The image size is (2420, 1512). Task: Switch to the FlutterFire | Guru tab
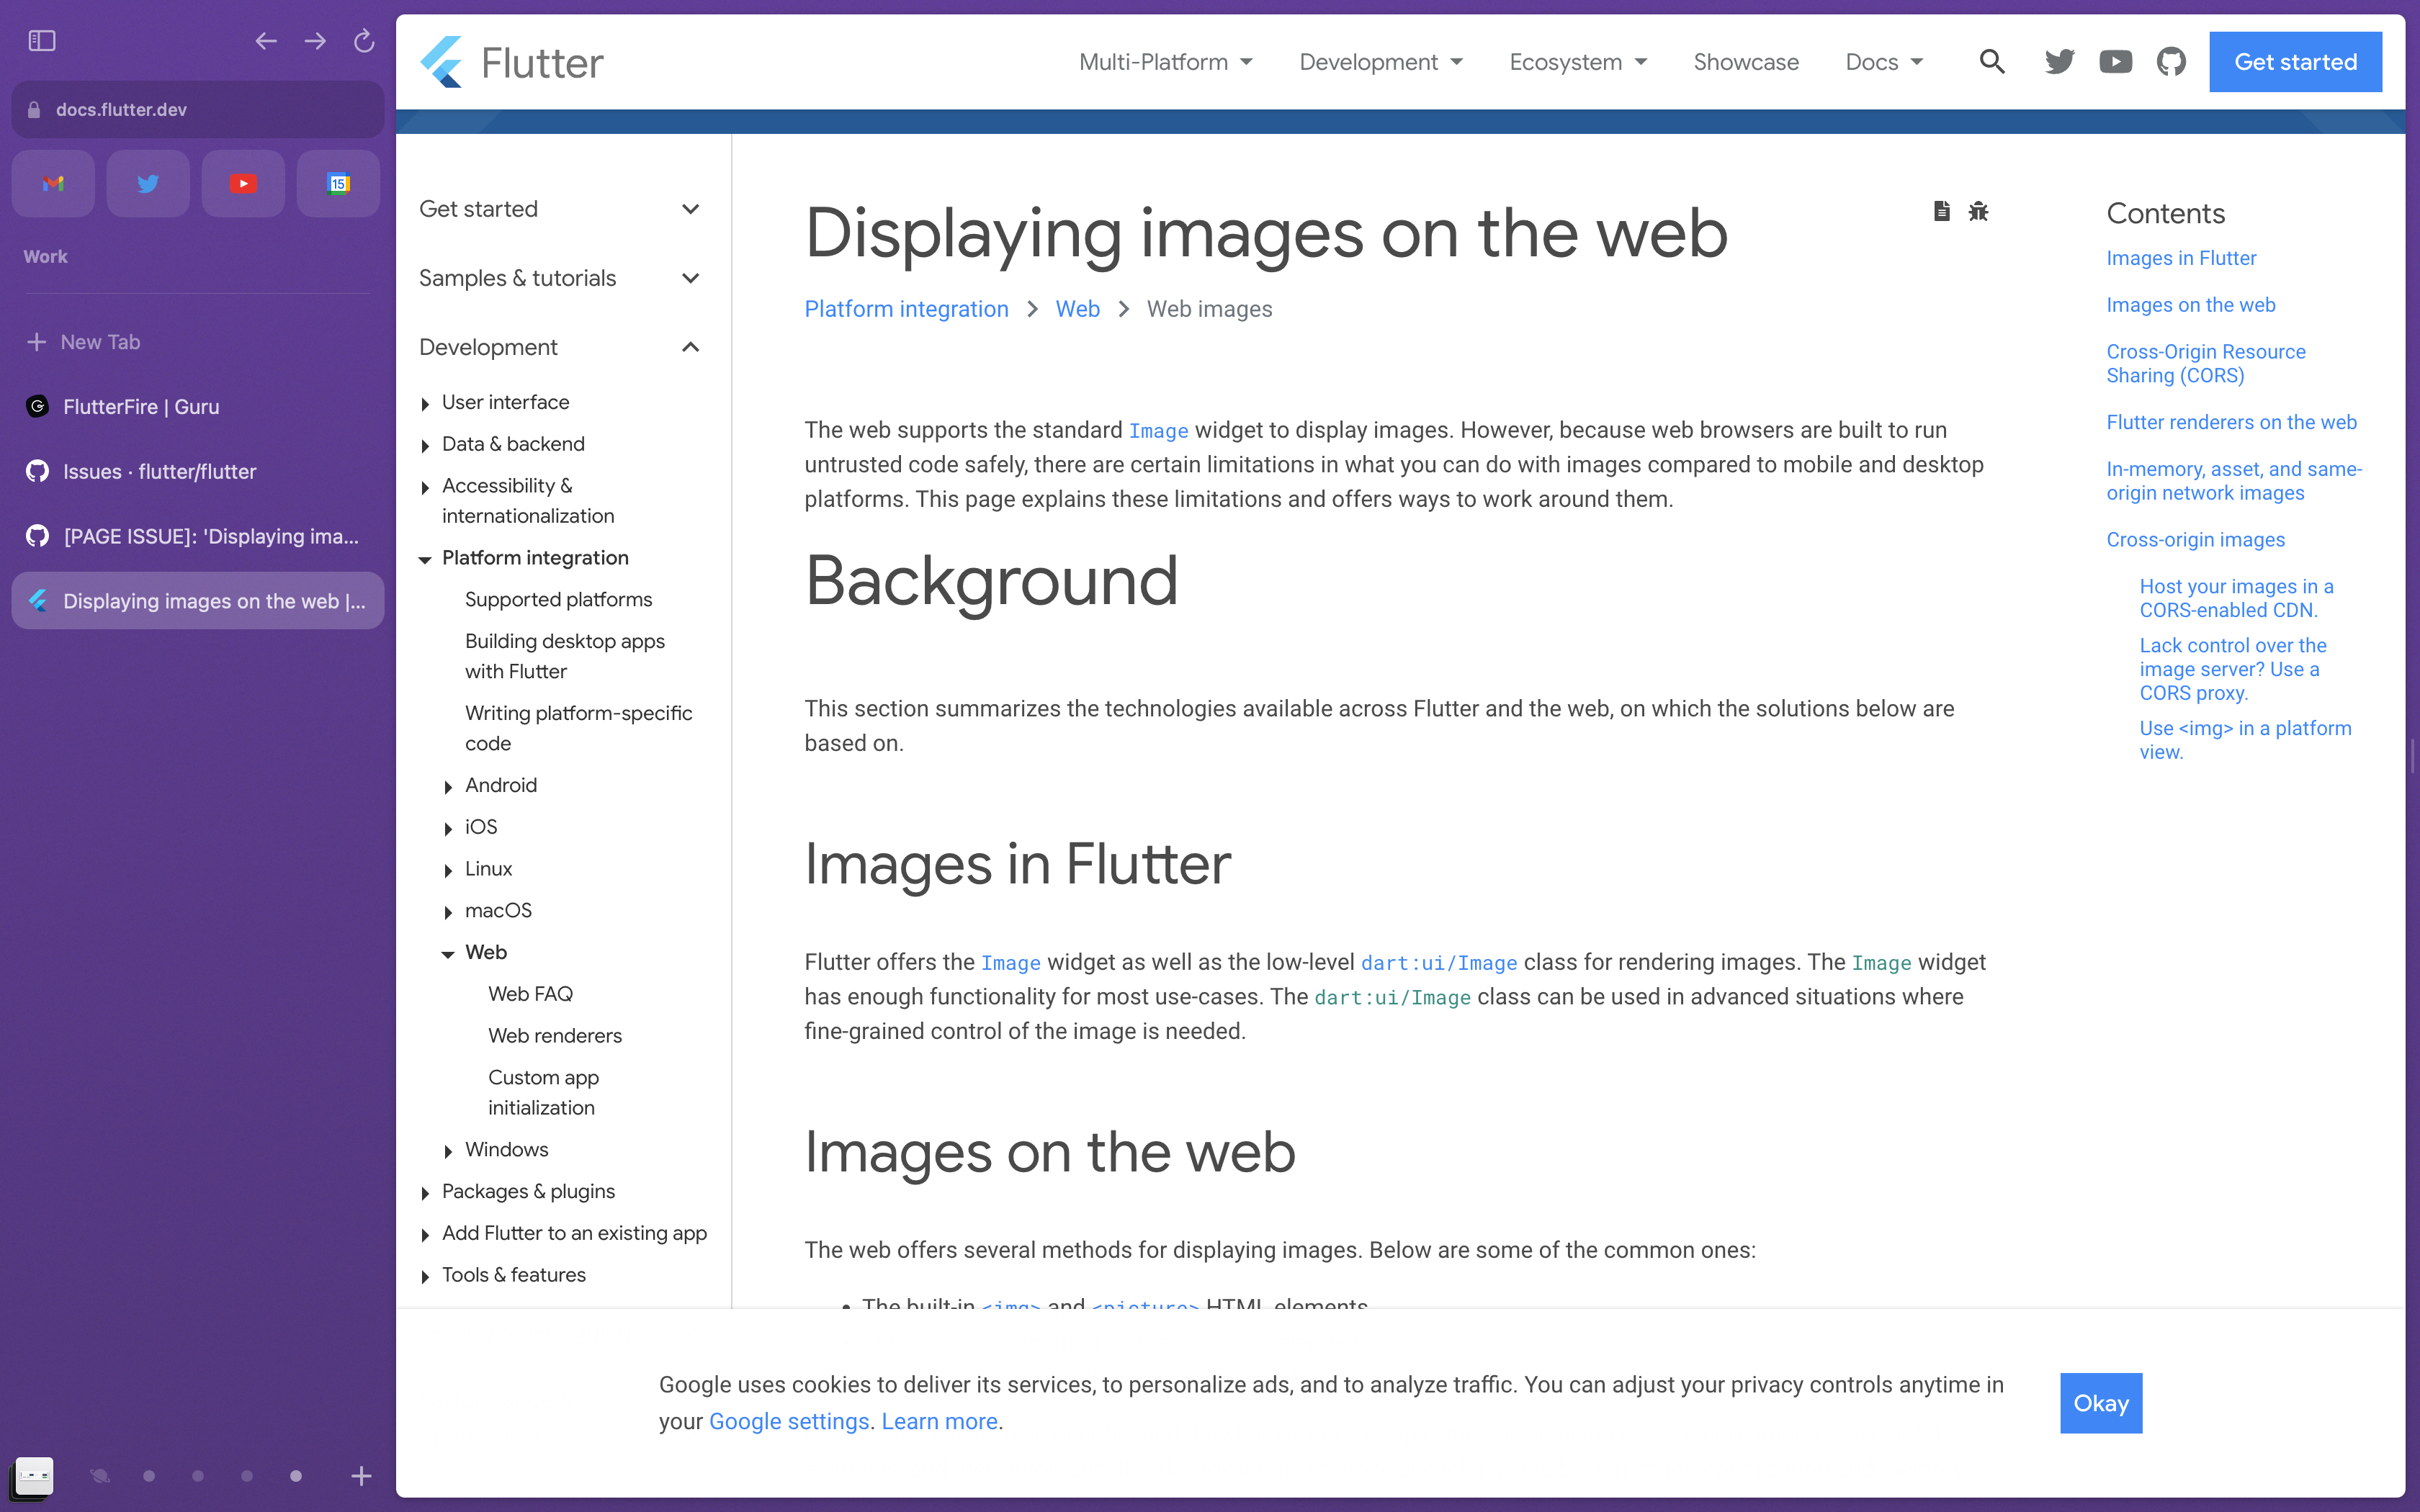pyautogui.click(x=198, y=407)
